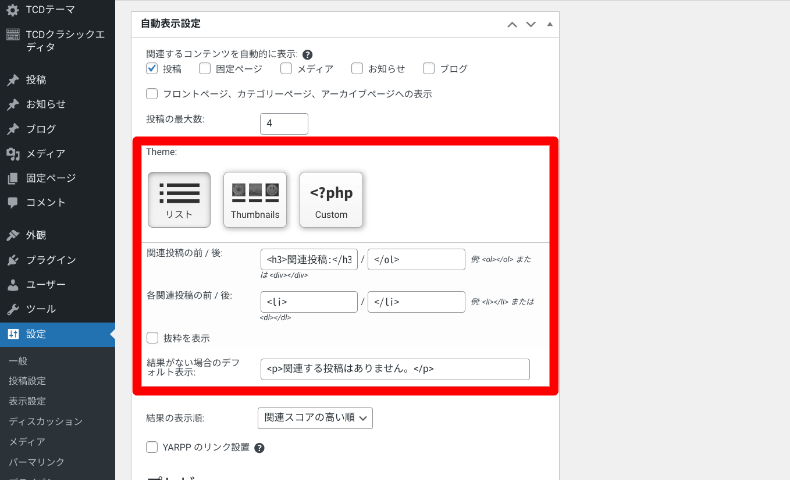Go to プラグイン in sidebar
The height and width of the screenshot is (480, 790).
[51, 260]
